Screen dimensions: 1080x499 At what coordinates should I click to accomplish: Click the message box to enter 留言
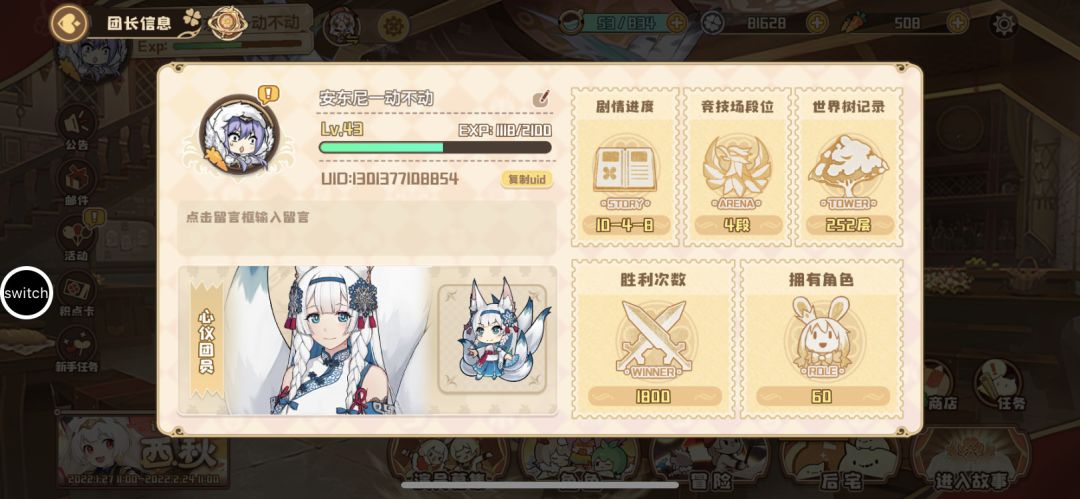point(366,228)
